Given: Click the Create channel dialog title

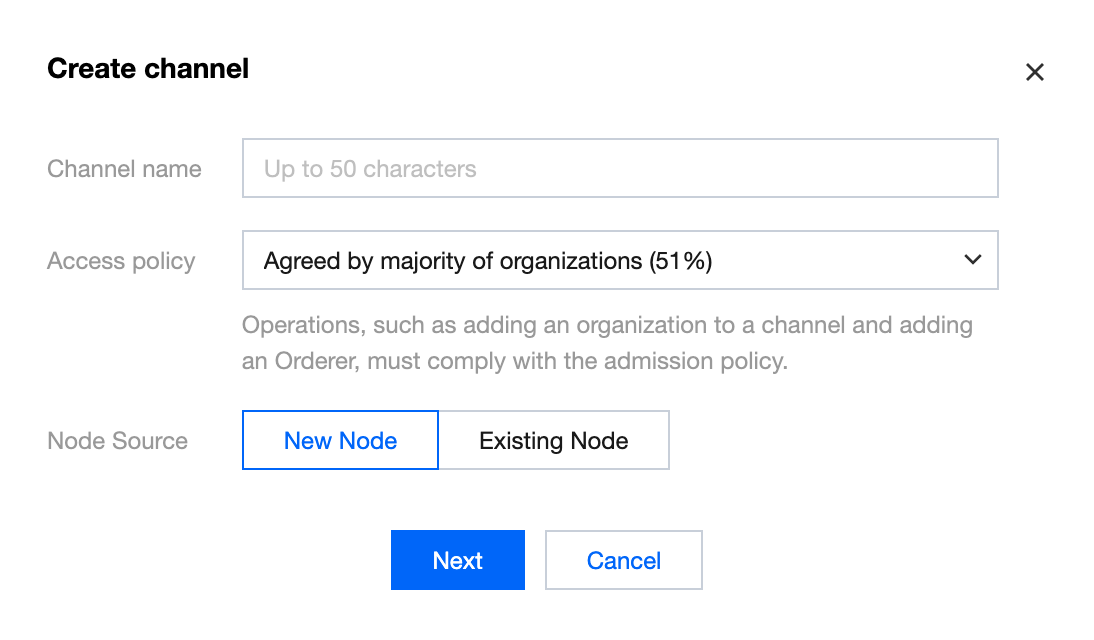Looking at the screenshot, I should click(148, 69).
